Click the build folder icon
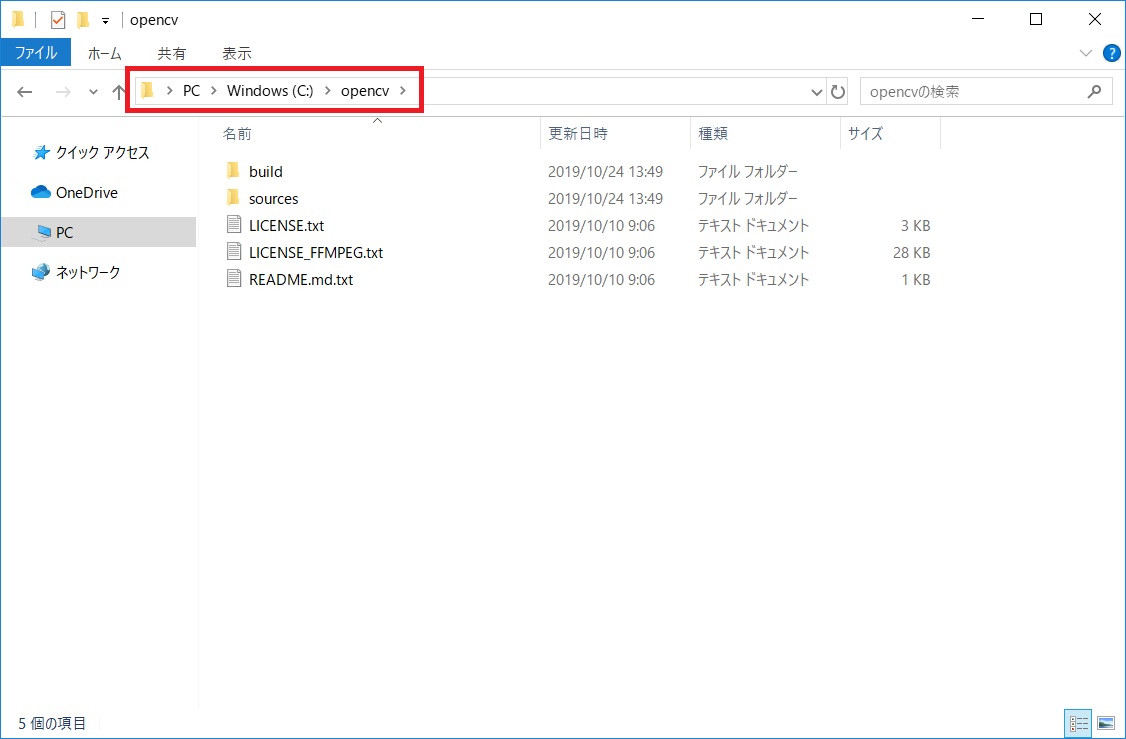Image resolution: width=1126 pixels, height=739 pixels. 233,171
